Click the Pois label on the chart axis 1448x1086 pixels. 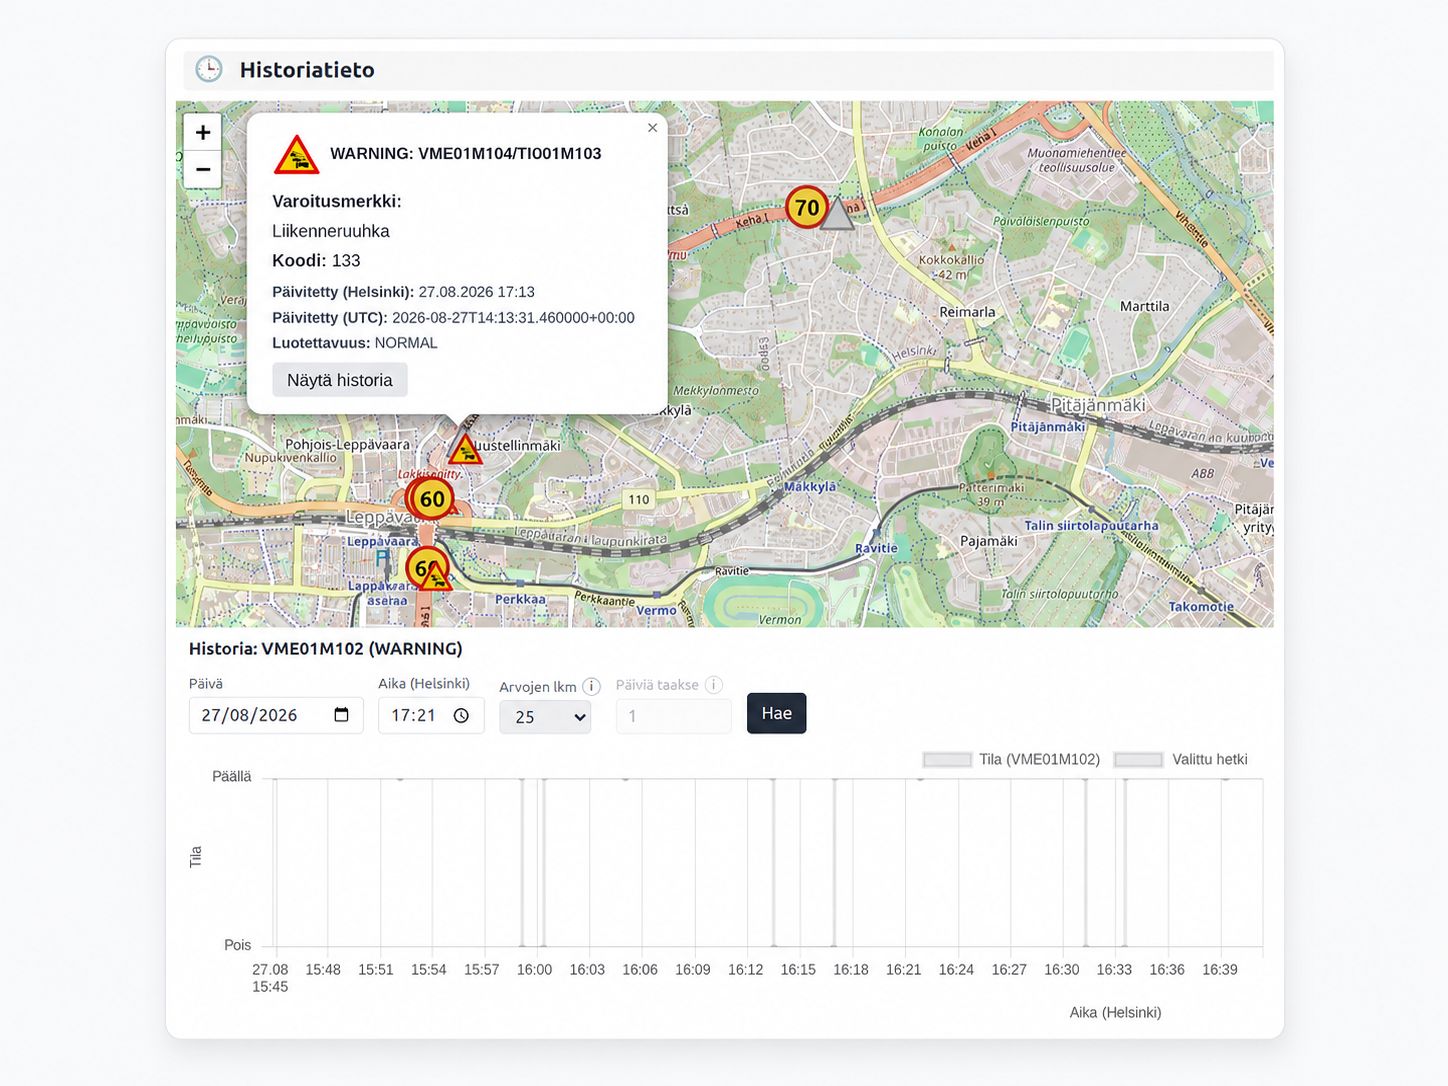[x=238, y=945]
